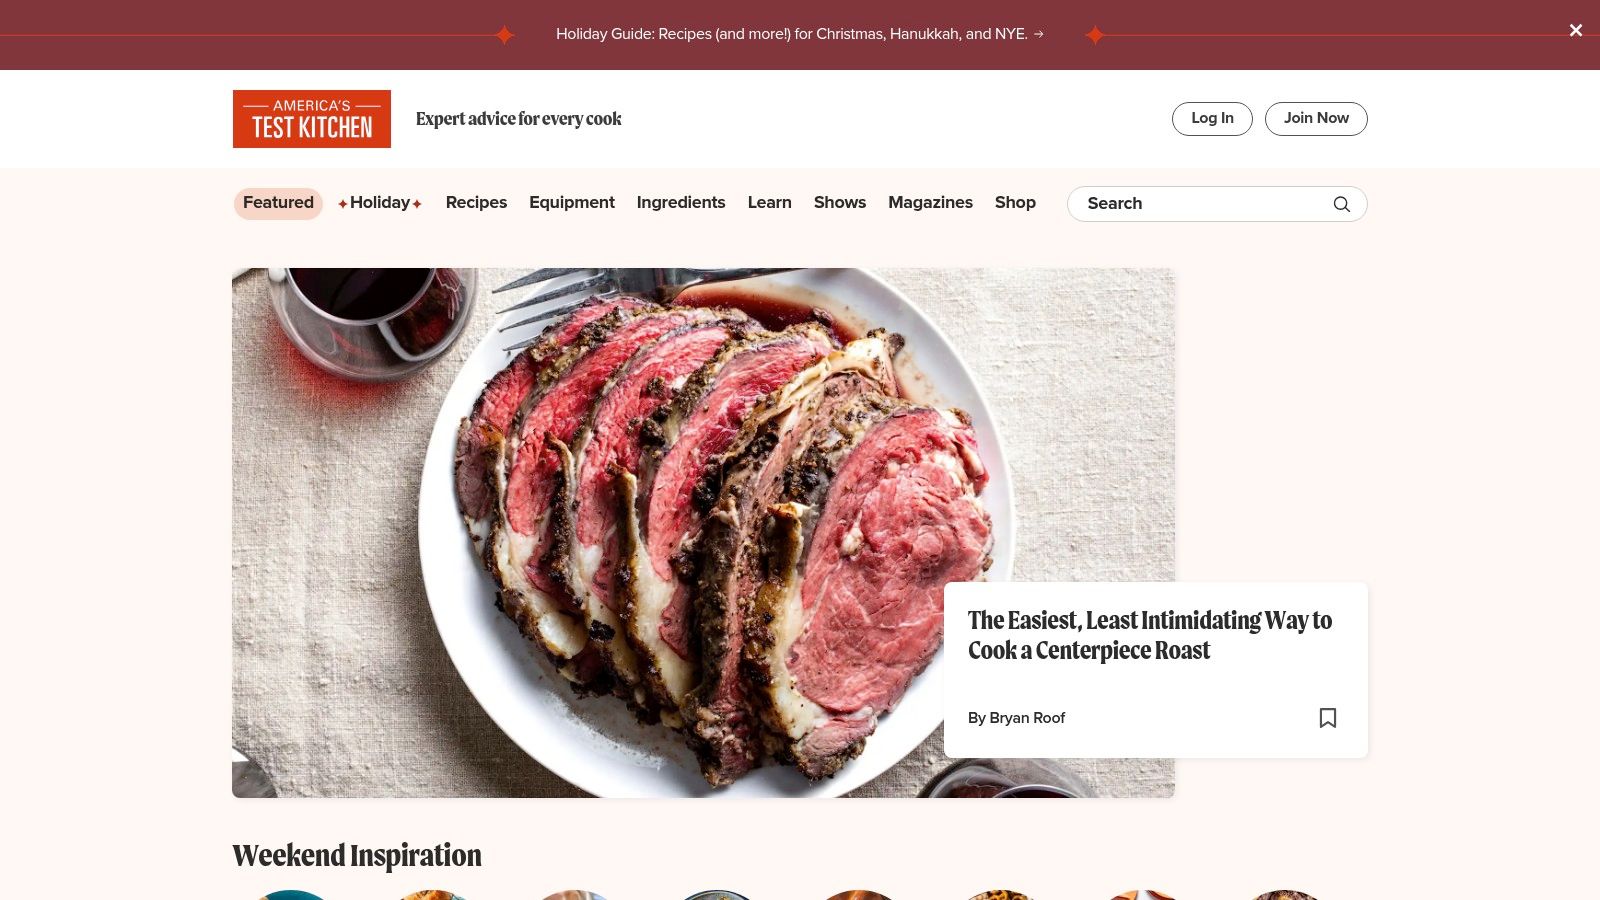Click the Join Now button
Viewport: 1600px width, 900px height.
pyautogui.click(x=1316, y=119)
